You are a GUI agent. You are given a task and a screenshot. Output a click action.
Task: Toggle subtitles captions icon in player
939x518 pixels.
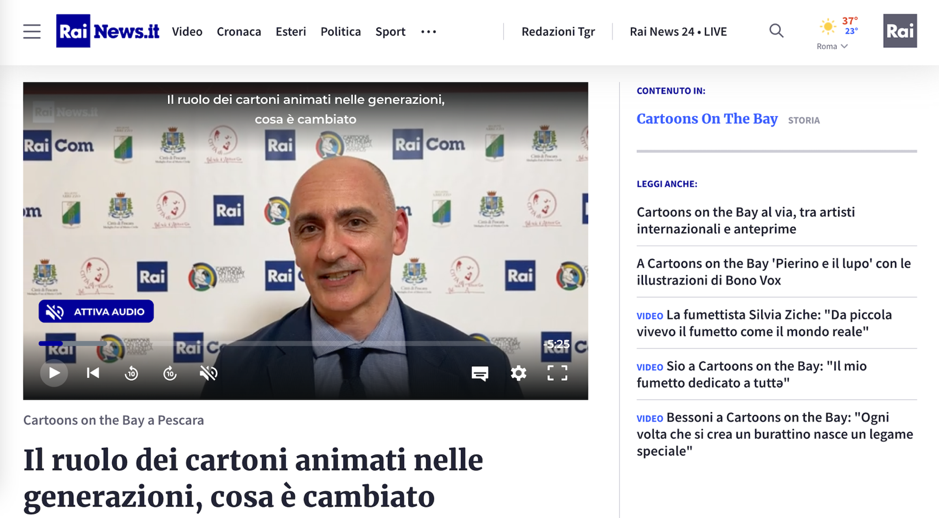[x=480, y=374]
